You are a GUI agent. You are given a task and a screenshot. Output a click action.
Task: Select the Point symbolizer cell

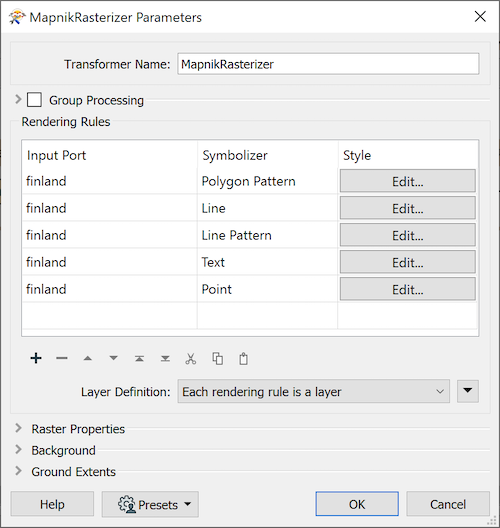[268, 289]
